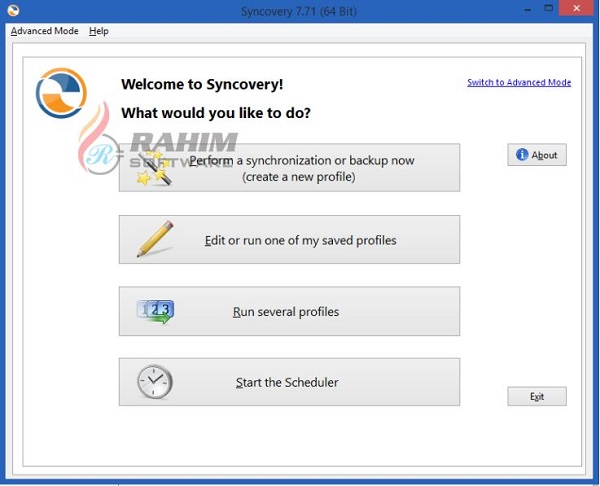
Task: Click the clock icon for the Scheduler
Action: pyautogui.click(x=155, y=382)
